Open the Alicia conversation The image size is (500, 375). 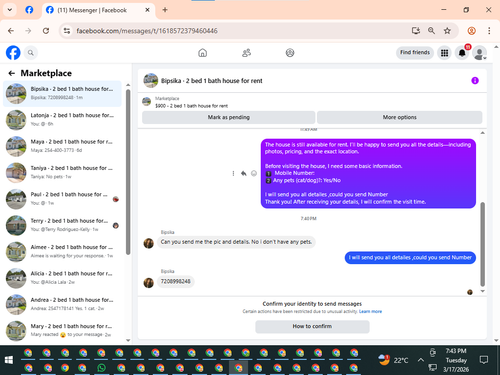click(x=62, y=278)
